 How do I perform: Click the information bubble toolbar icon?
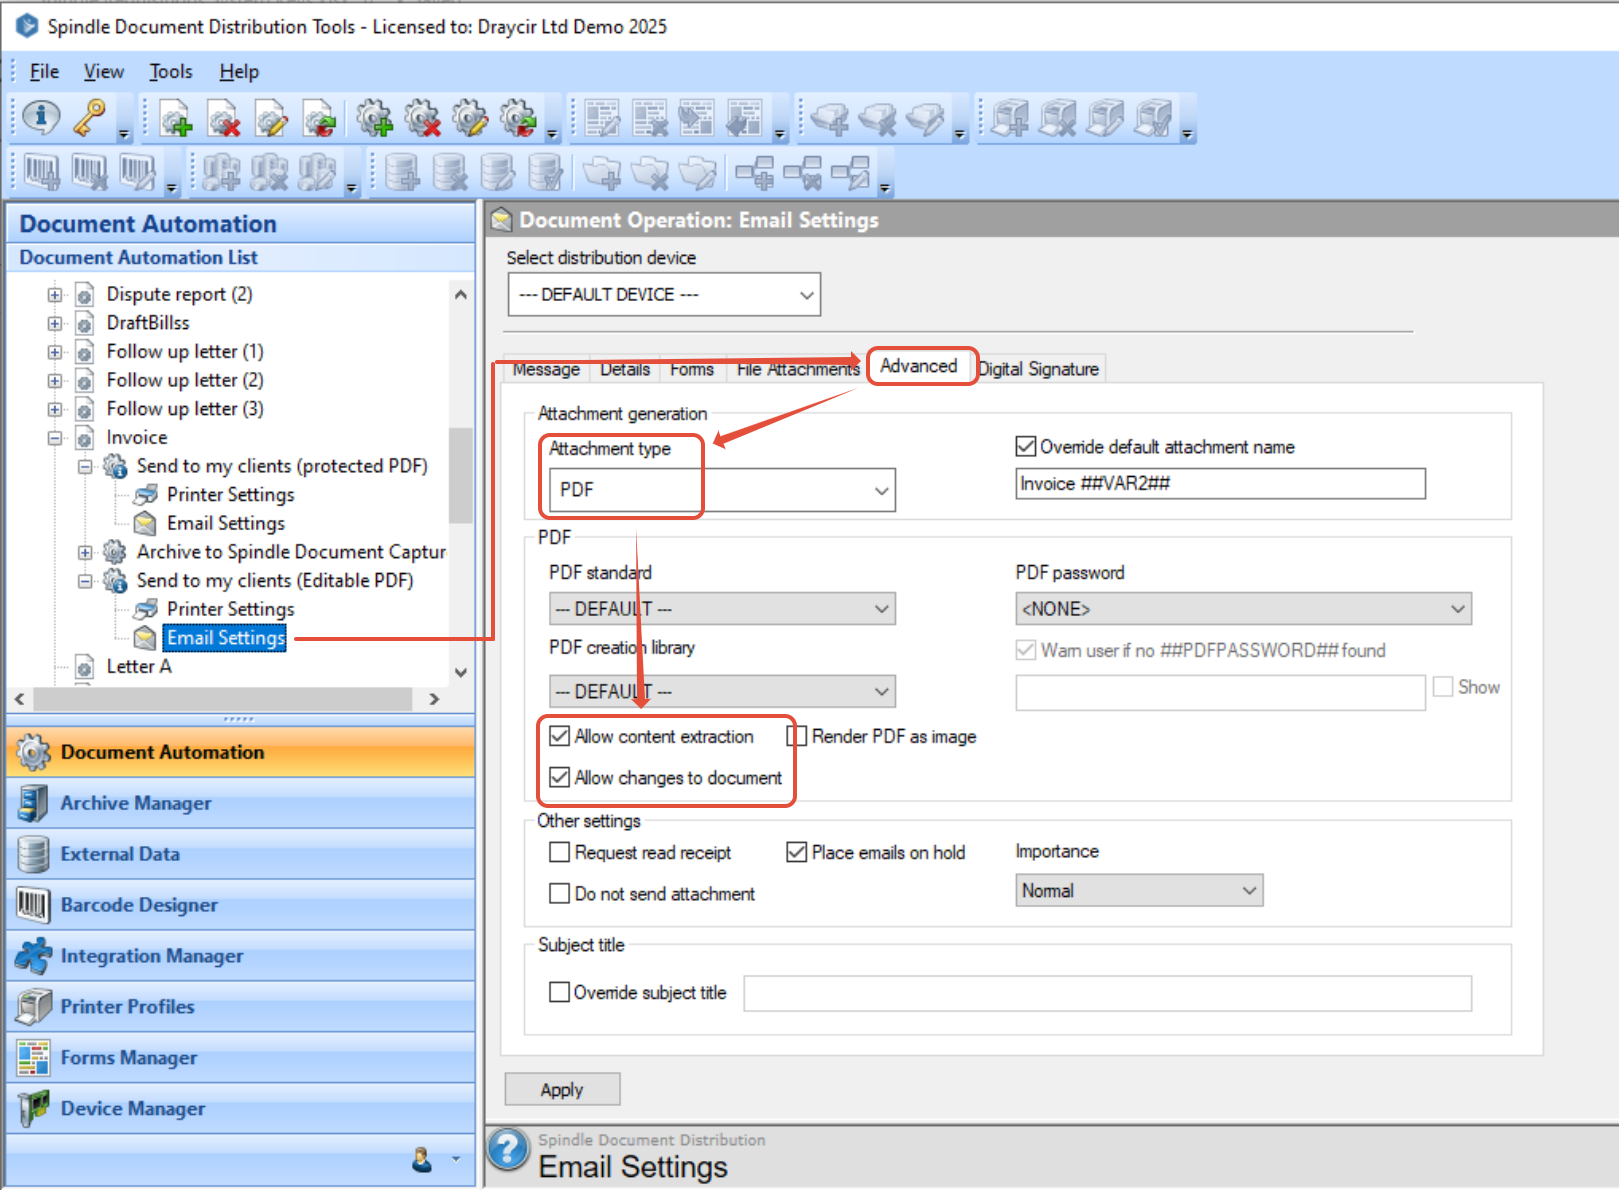pyautogui.click(x=41, y=117)
